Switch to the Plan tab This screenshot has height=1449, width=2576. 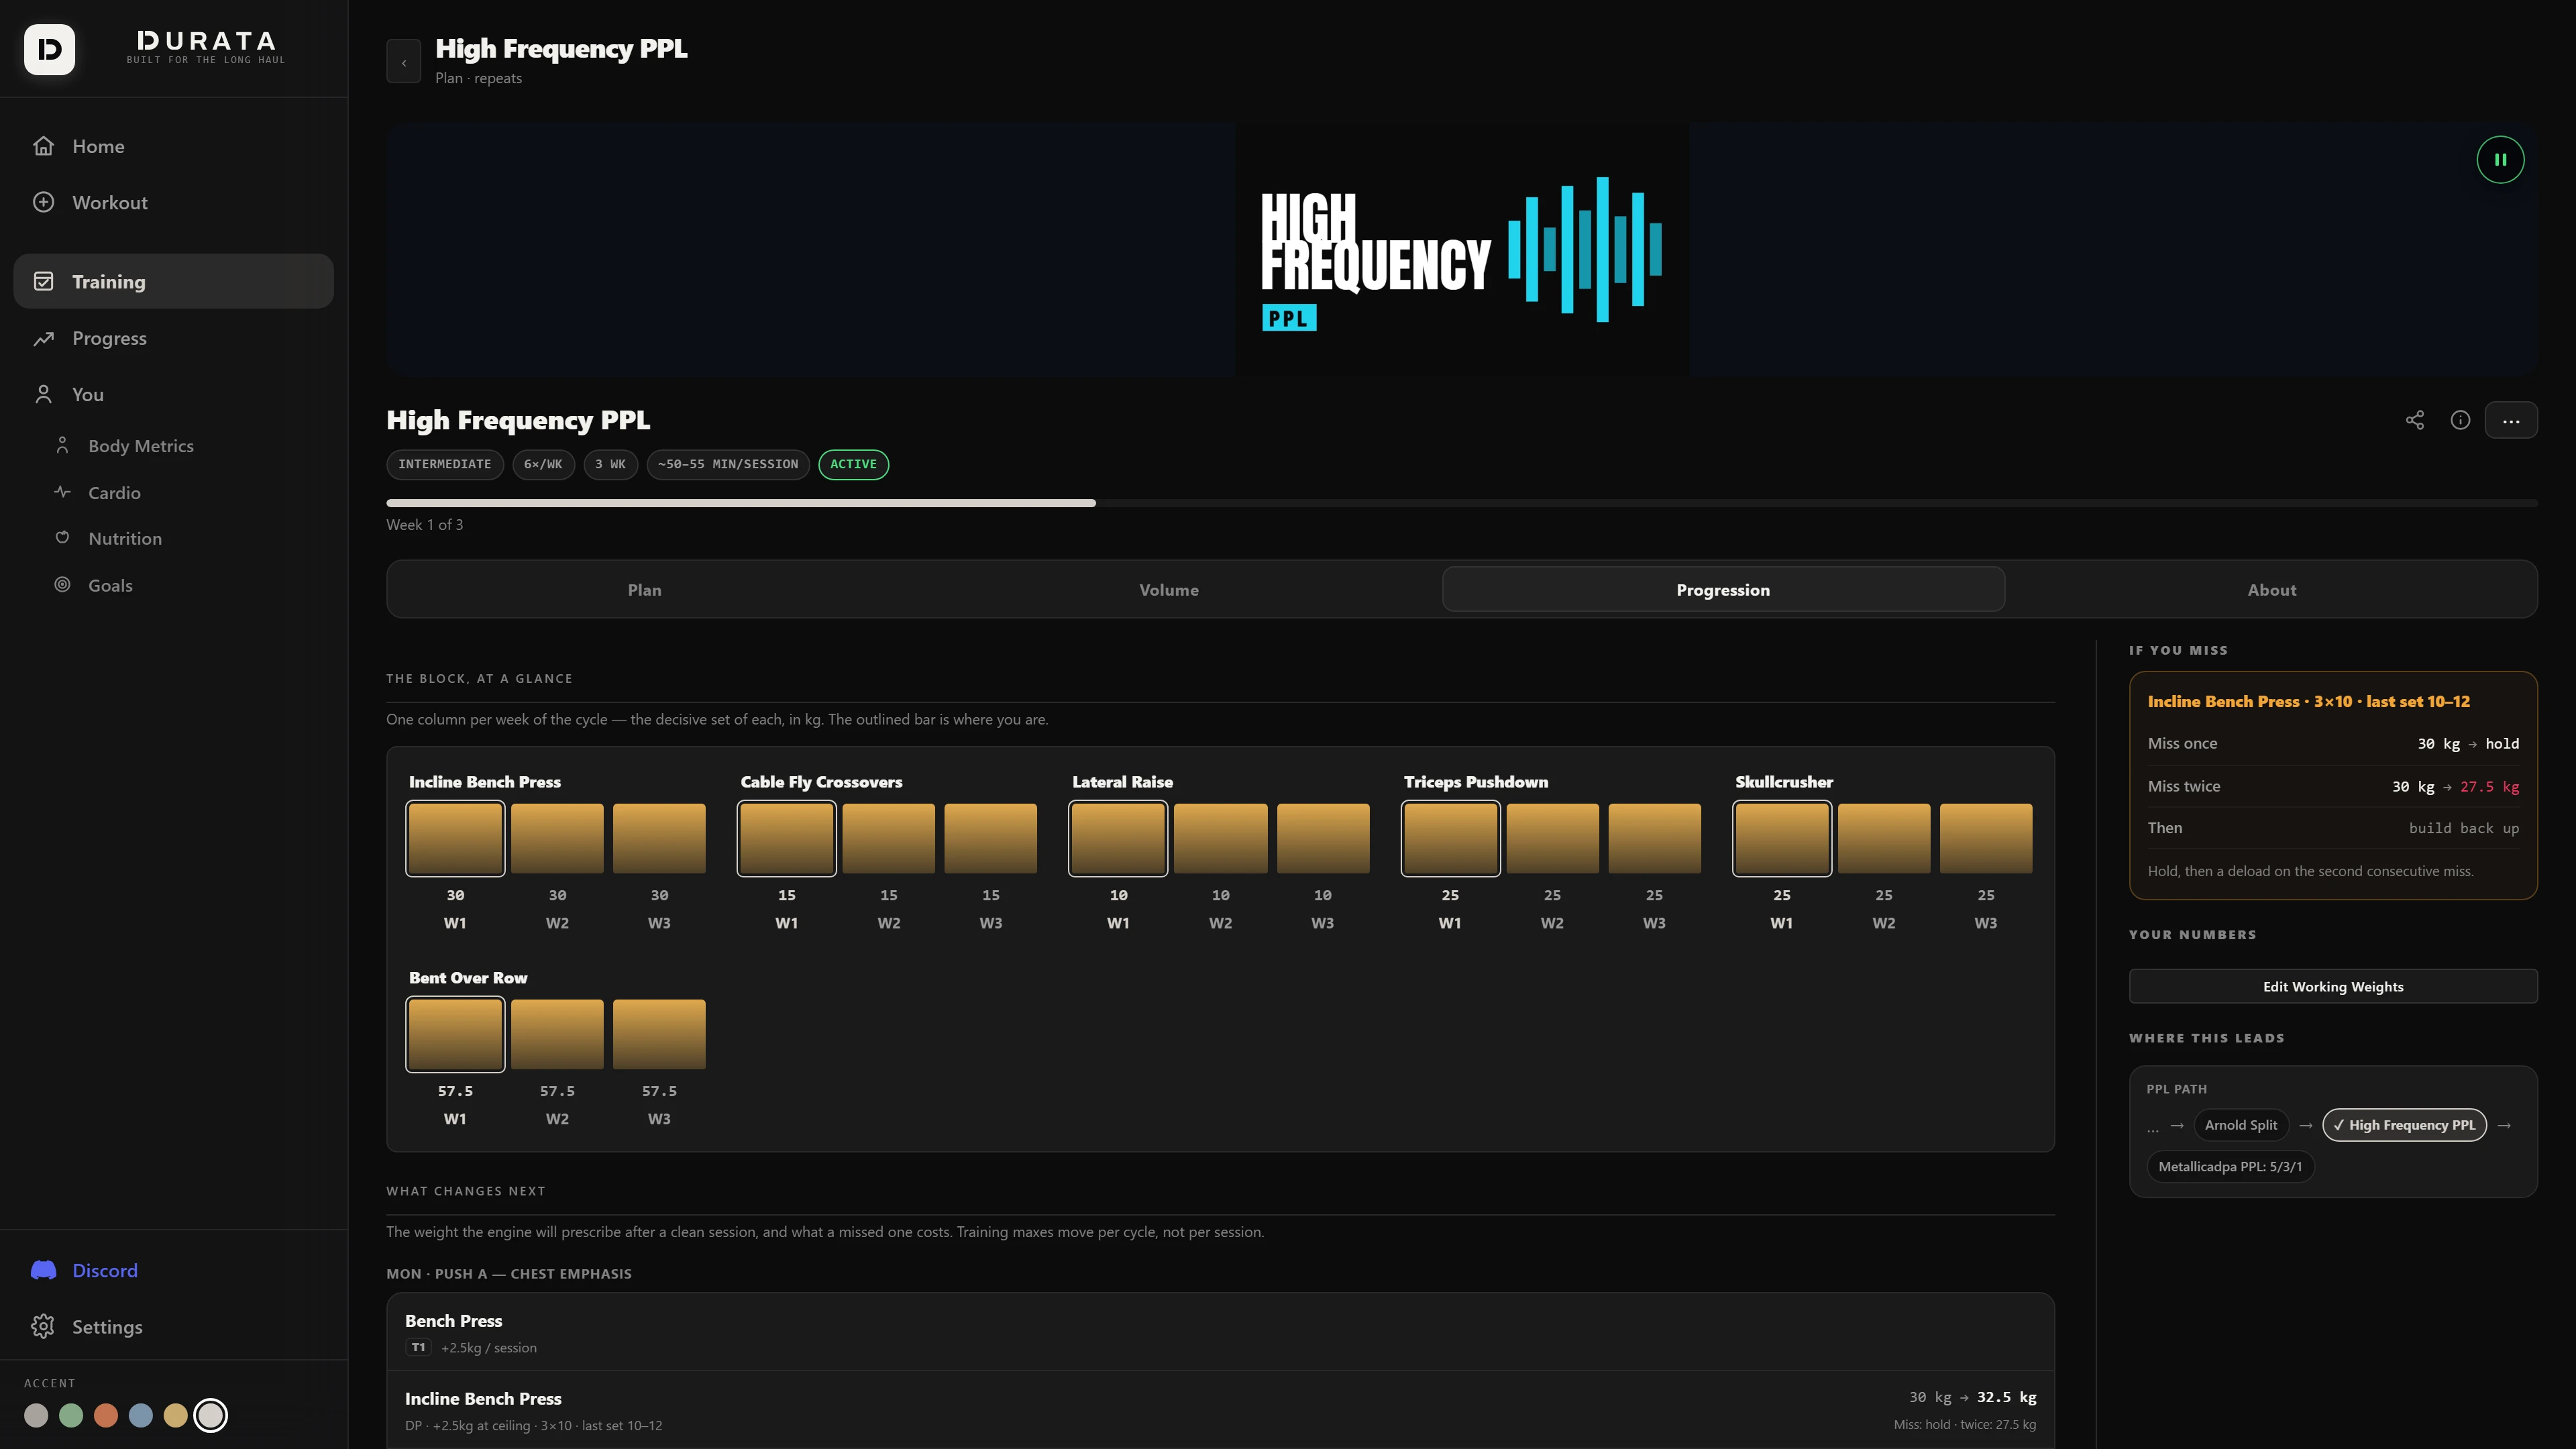coord(645,590)
